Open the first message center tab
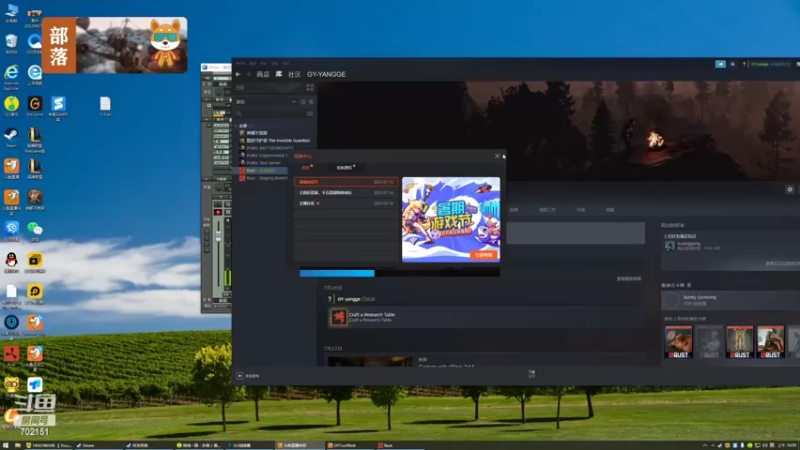800x450 pixels. pos(306,167)
